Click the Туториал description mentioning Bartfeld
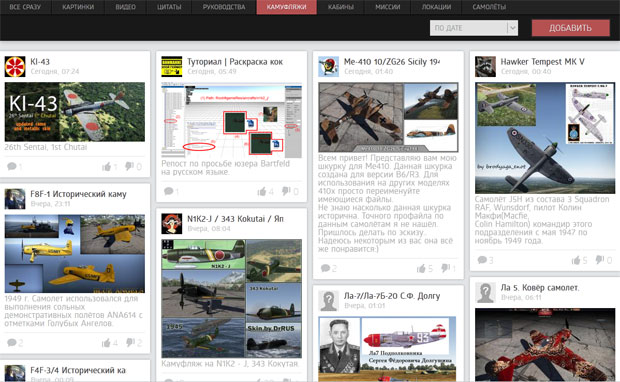Image resolution: width=620 pixels, height=382 pixels. (225, 168)
